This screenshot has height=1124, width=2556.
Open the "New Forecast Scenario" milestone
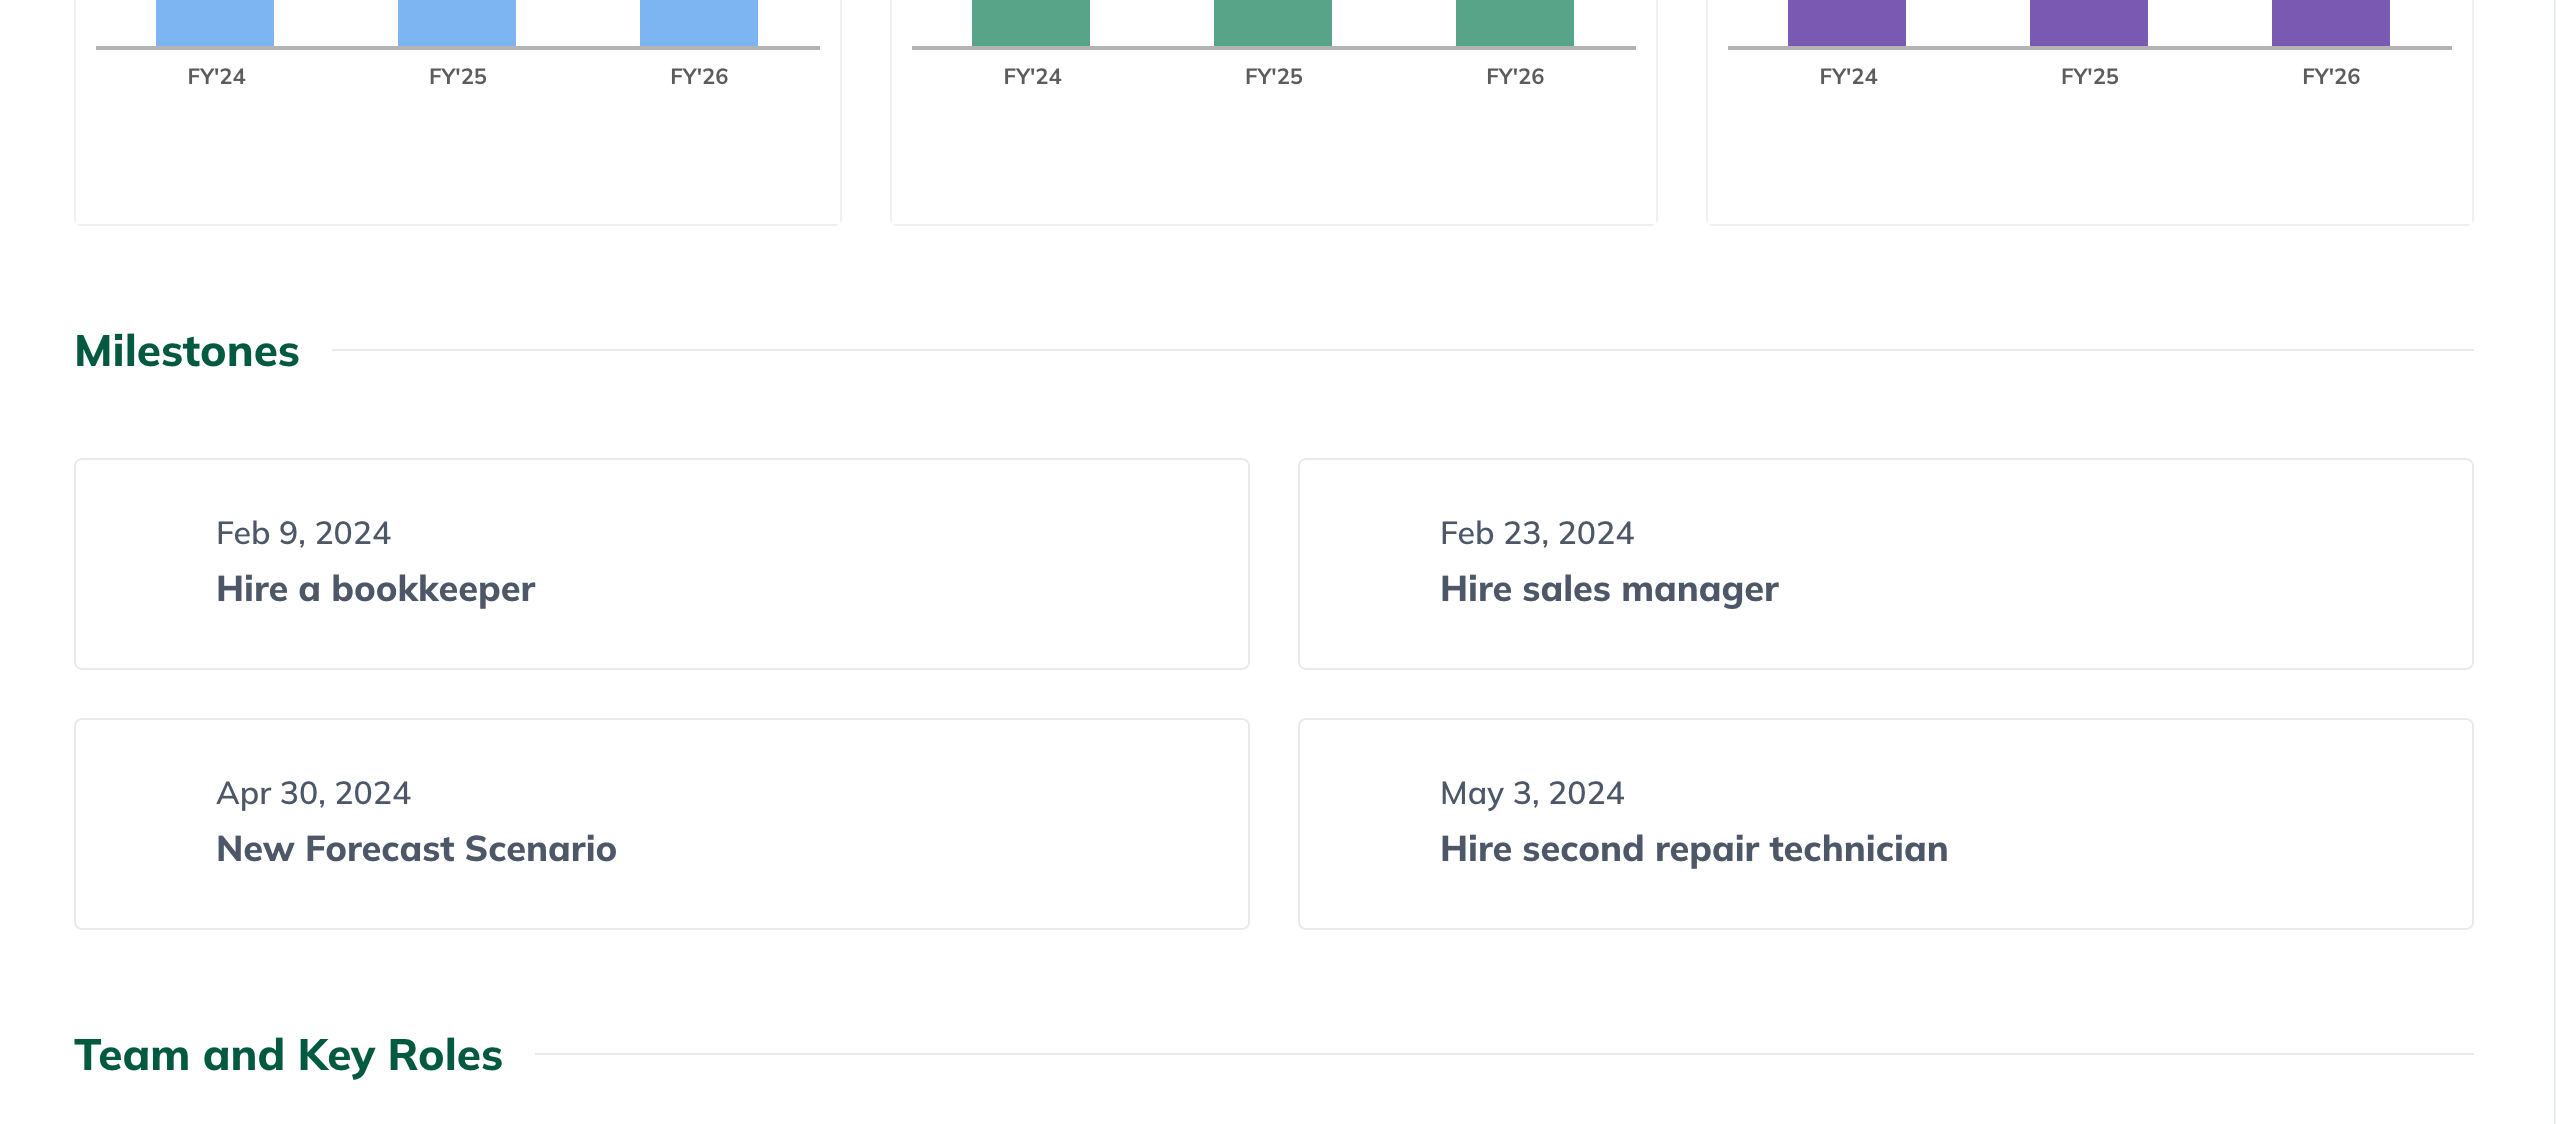(416, 849)
